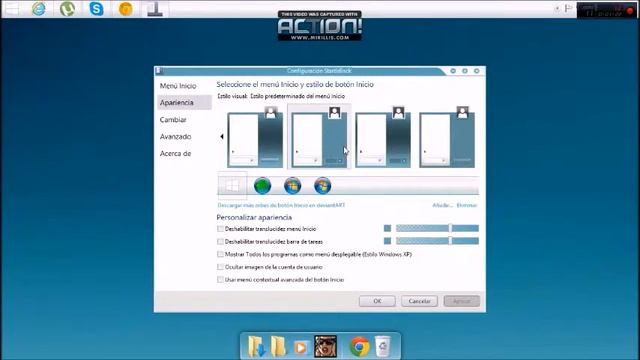
Task: Choose the highlighted second start menu style
Action: (x=319, y=137)
